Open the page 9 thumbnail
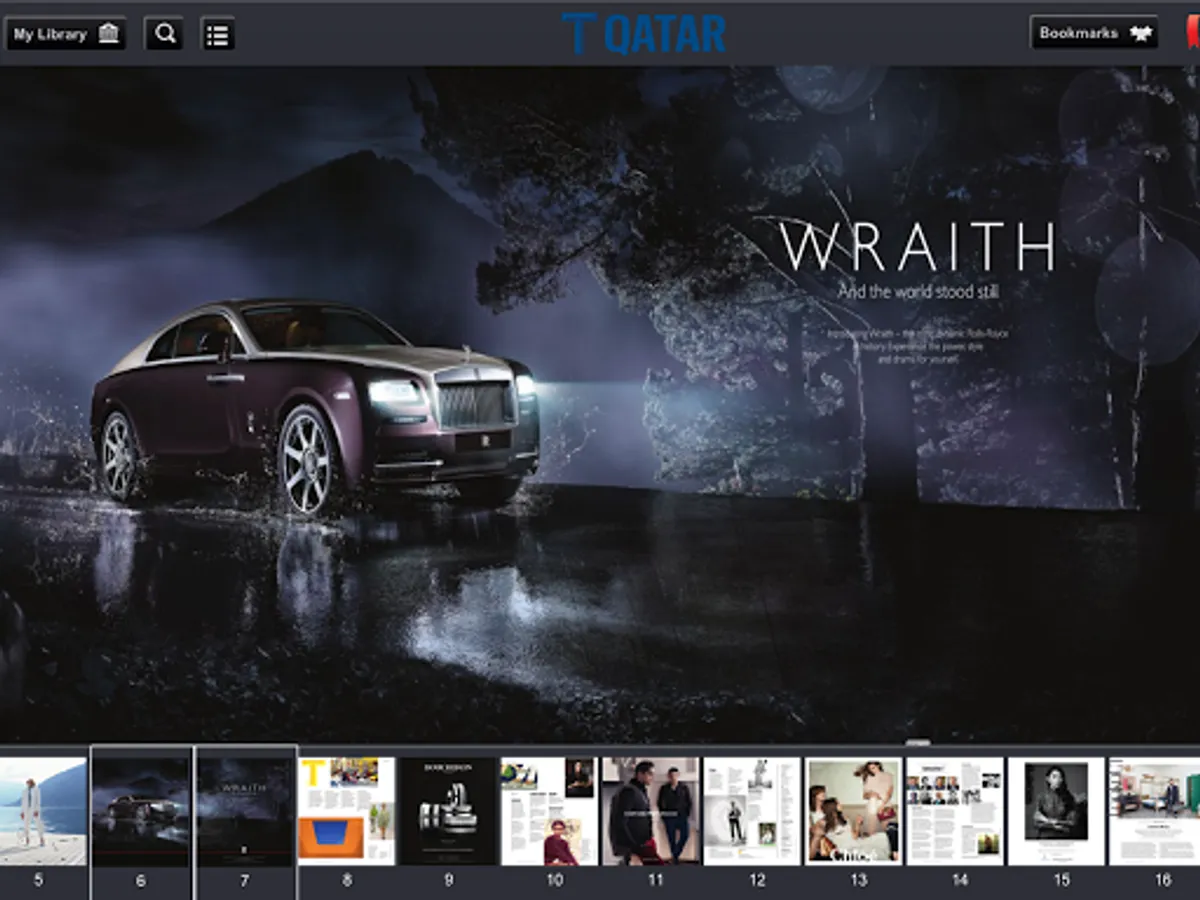 tap(449, 811)
